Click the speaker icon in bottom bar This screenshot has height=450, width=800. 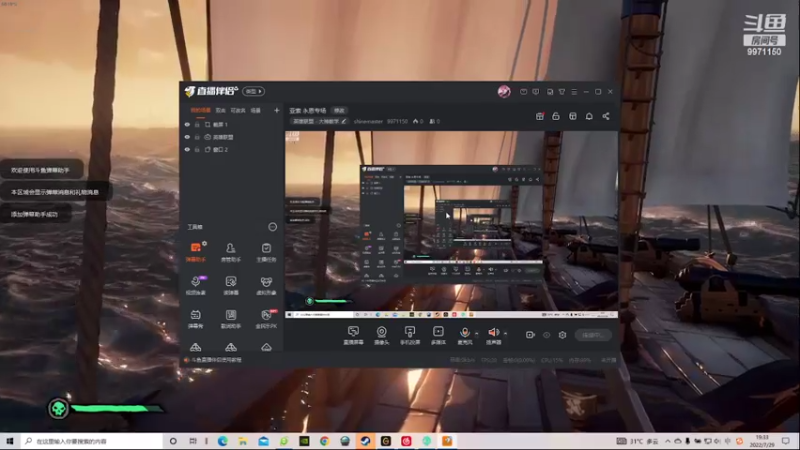(x=493, y=333)
